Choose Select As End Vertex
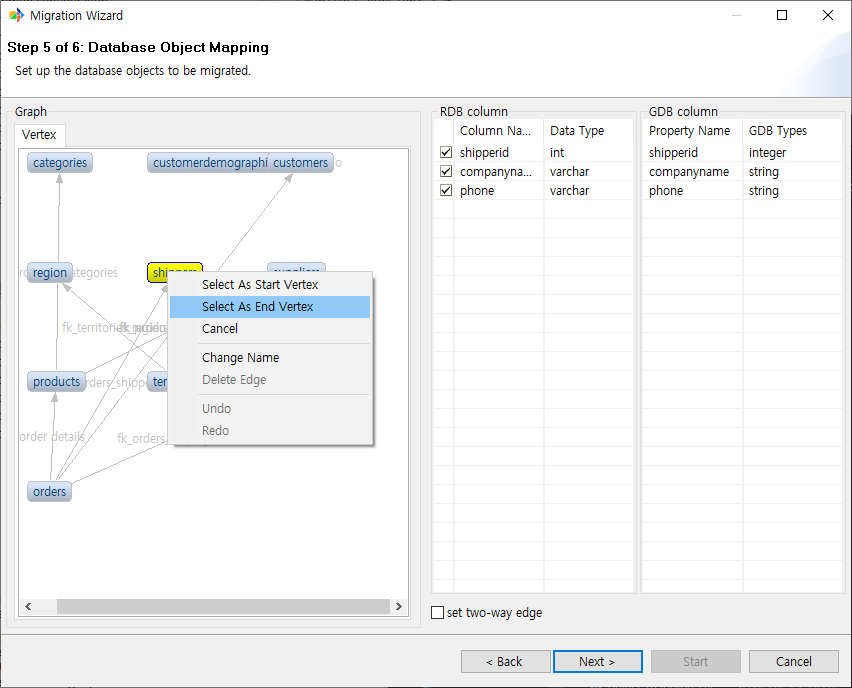The height and width of the screenshot is (688, 852). point(258,307)
